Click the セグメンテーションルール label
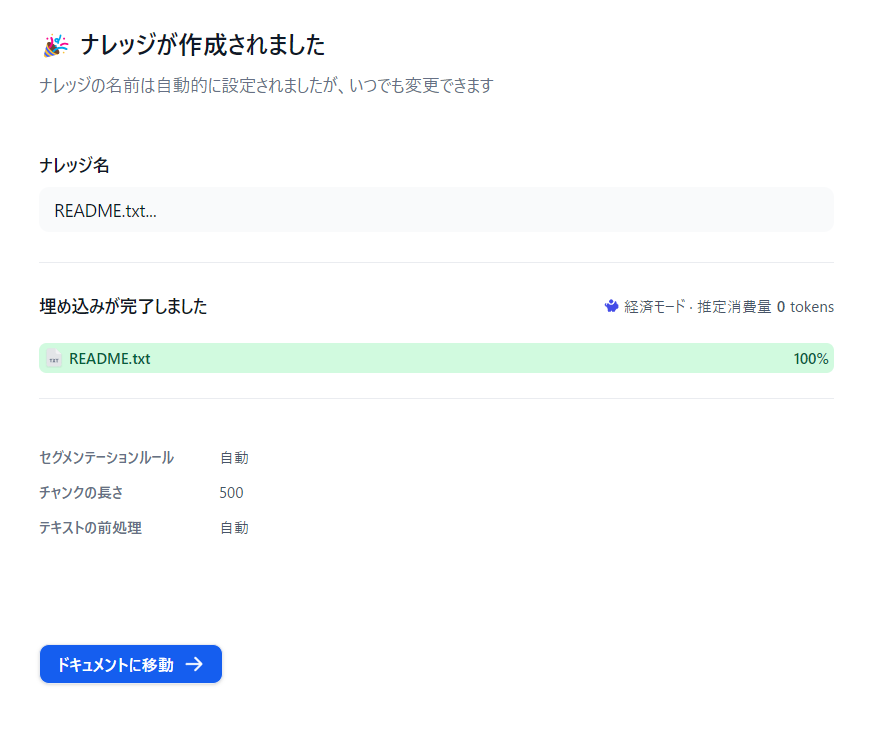Image resolution: width=874 pixels, height=732 pixels. point(106,458)
